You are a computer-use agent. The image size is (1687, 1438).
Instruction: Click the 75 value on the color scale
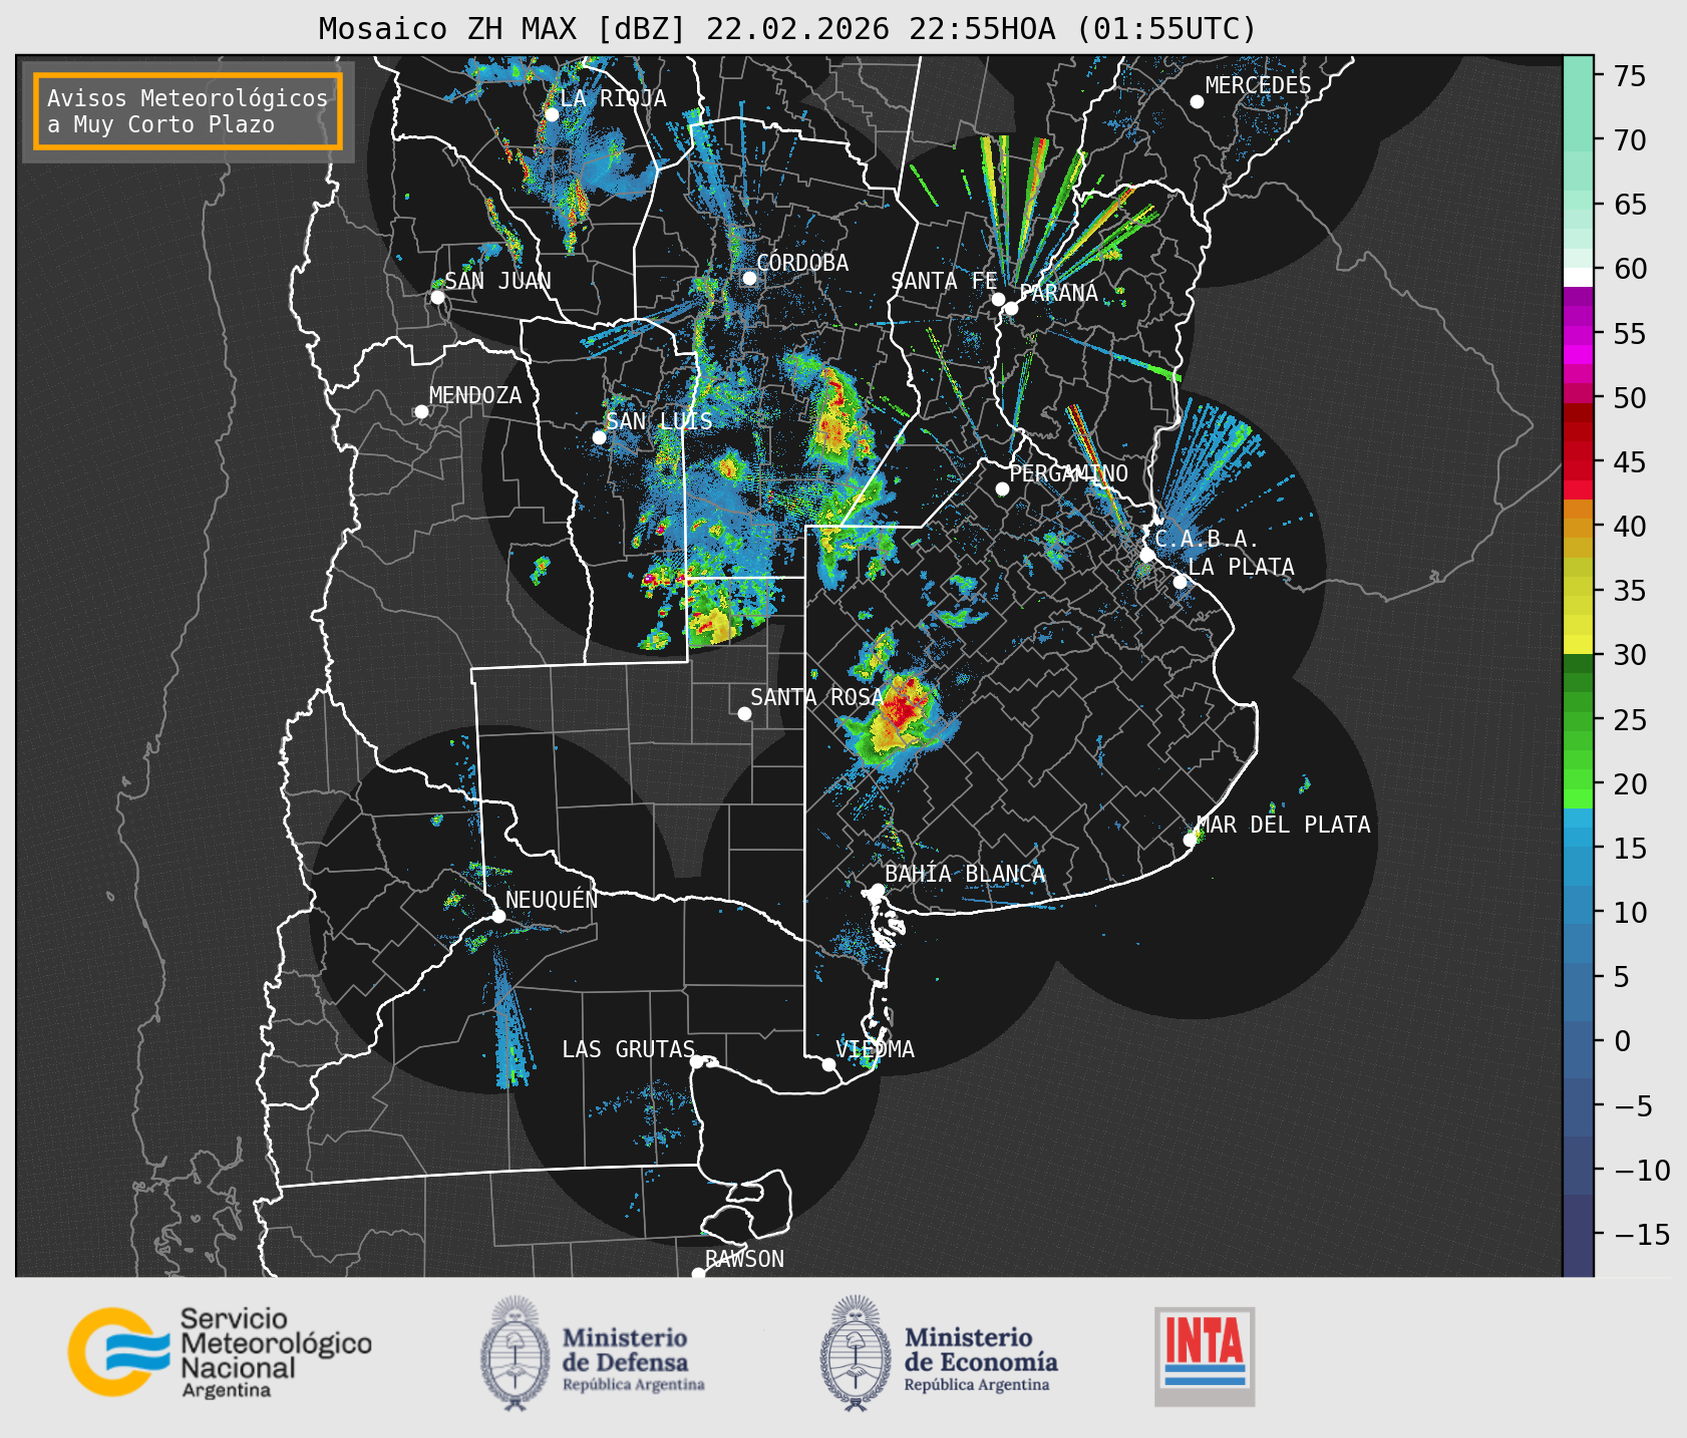pos(1629,75)
